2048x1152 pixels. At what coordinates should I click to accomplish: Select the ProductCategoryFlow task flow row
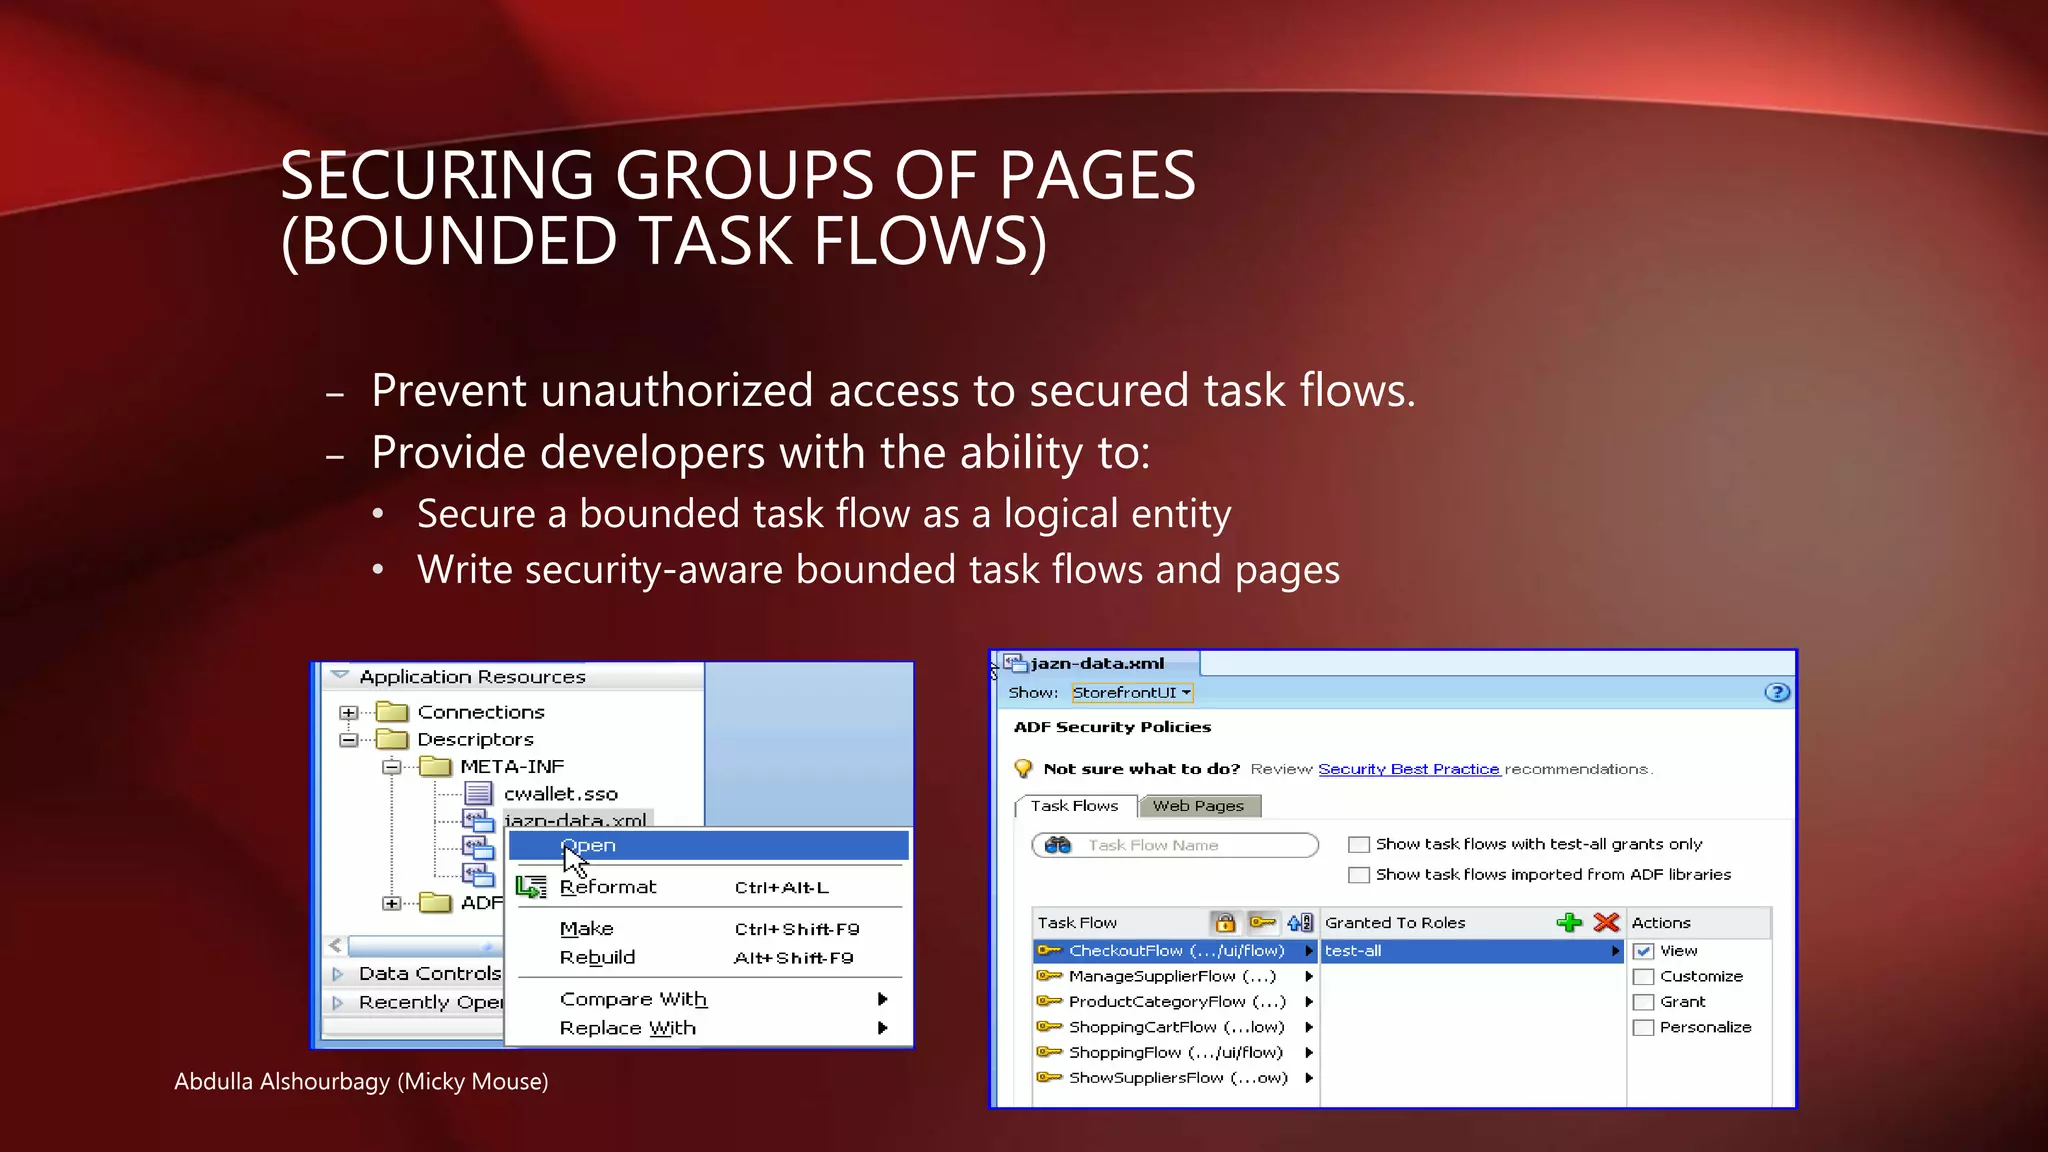pyautogui.click(x=1175, y=1001)
